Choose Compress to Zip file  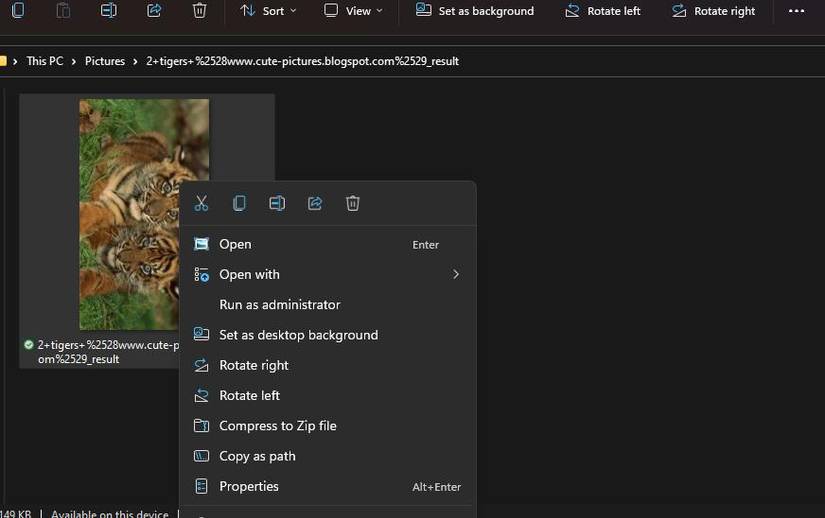pos(327,426)
